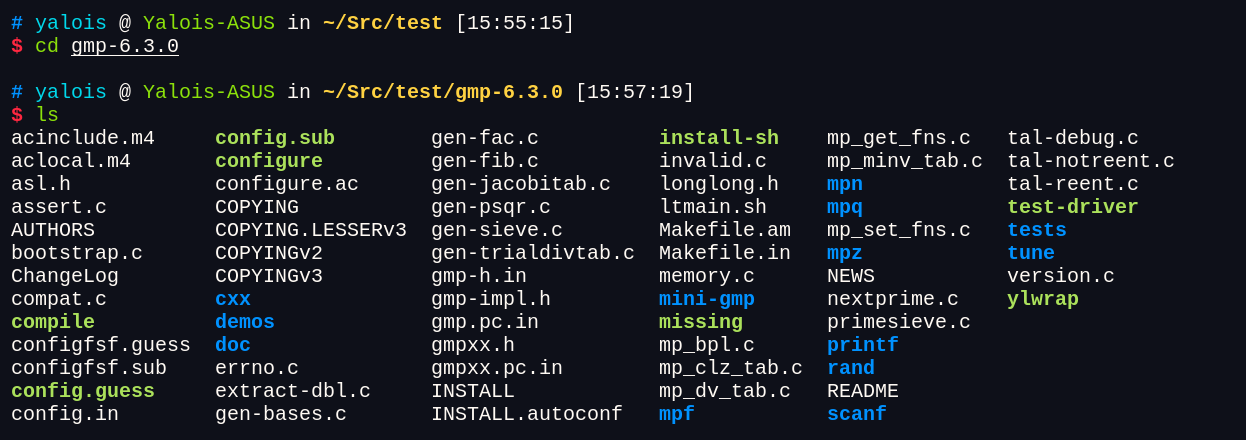Click the mini-gmp directory entry
Image resolution: width=1246 pixels, height=440 pixels.
pos(706,299)
